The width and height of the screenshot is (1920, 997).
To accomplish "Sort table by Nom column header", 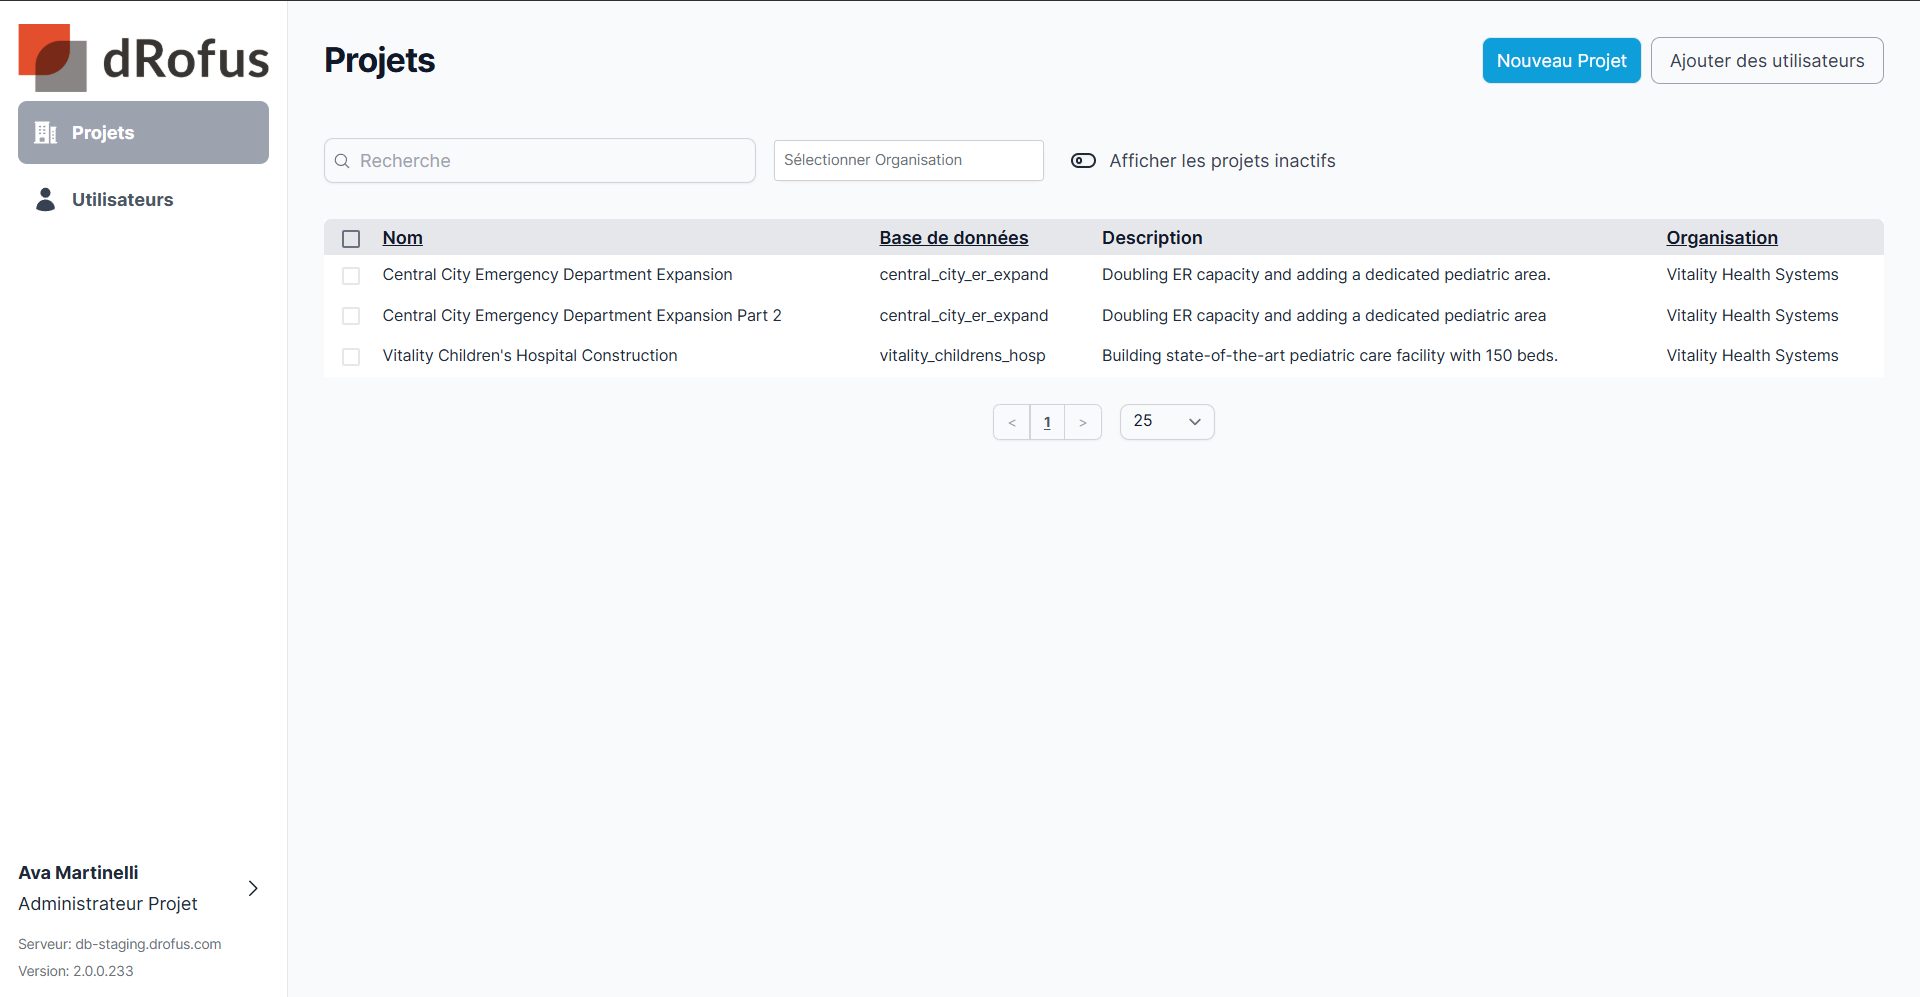I will point(402,238).
